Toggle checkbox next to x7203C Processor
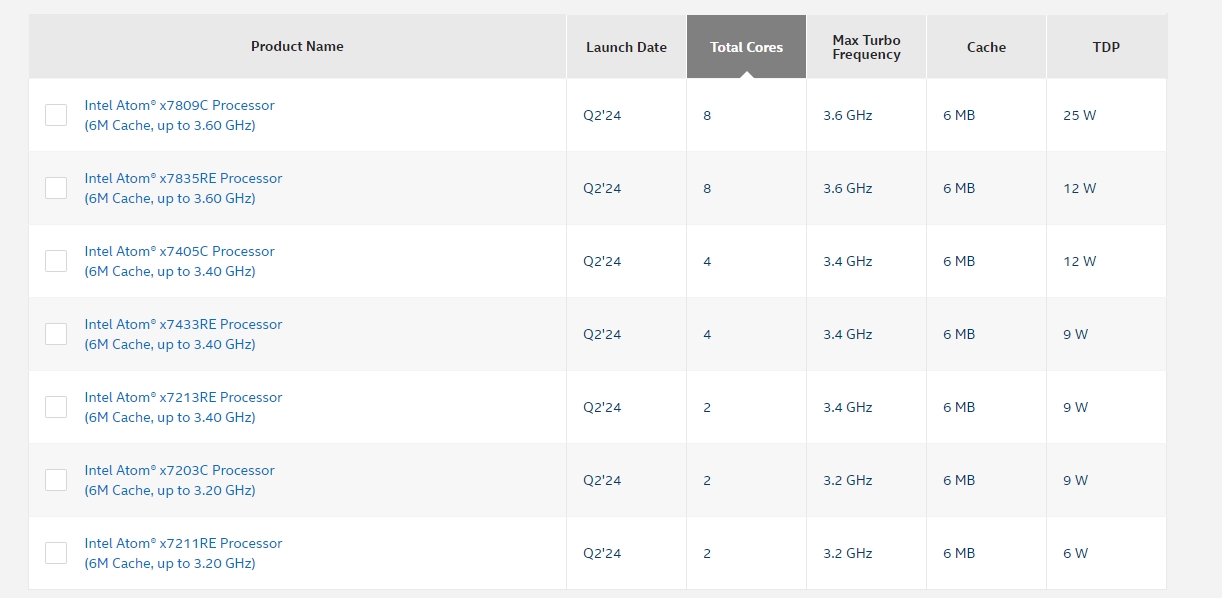 coord(56,480)
